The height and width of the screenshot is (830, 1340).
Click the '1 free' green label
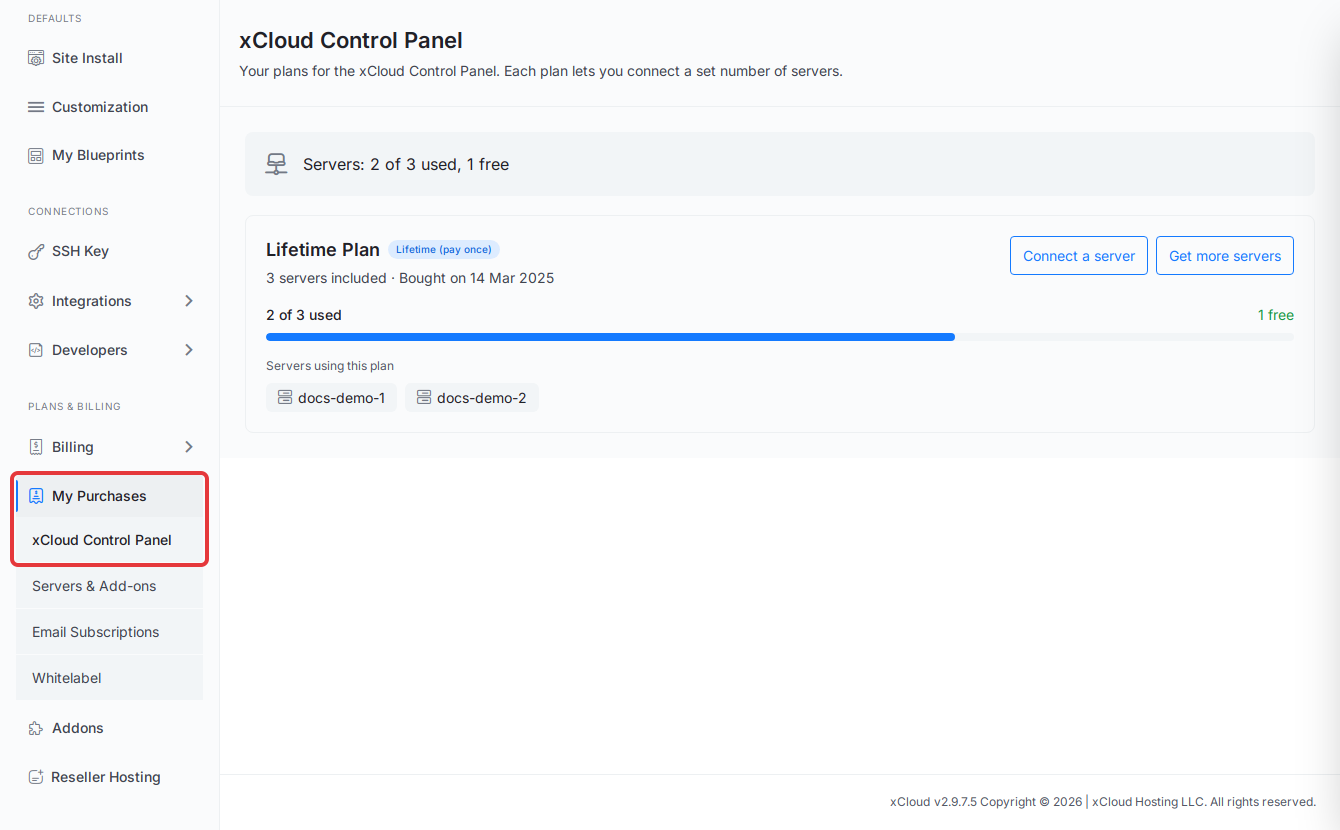(x=1276, y=315)
